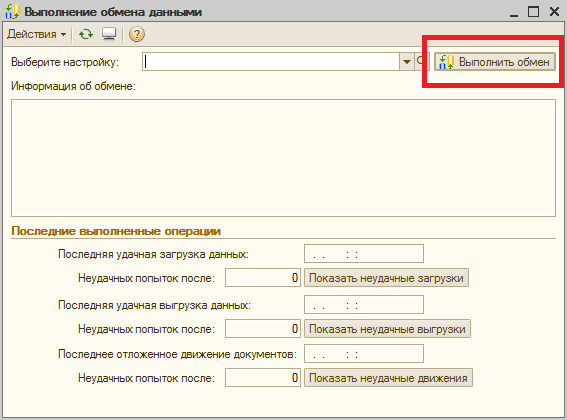Click Показать неудачные выгрузки button
The width and height of the screenshot is (567, 420).
(387, 329)
